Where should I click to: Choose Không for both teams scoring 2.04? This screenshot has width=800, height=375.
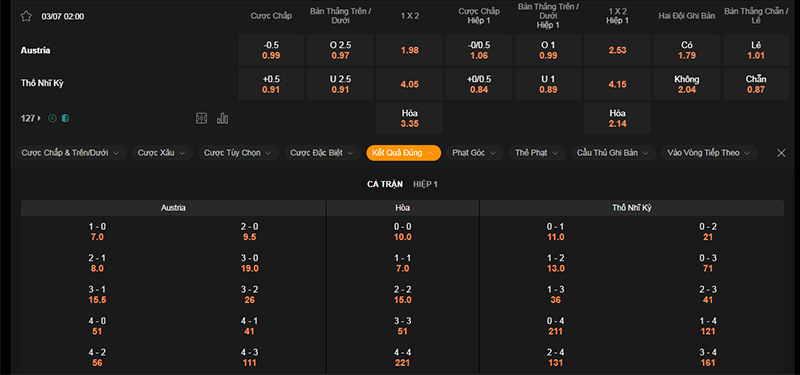click(687, 84)
